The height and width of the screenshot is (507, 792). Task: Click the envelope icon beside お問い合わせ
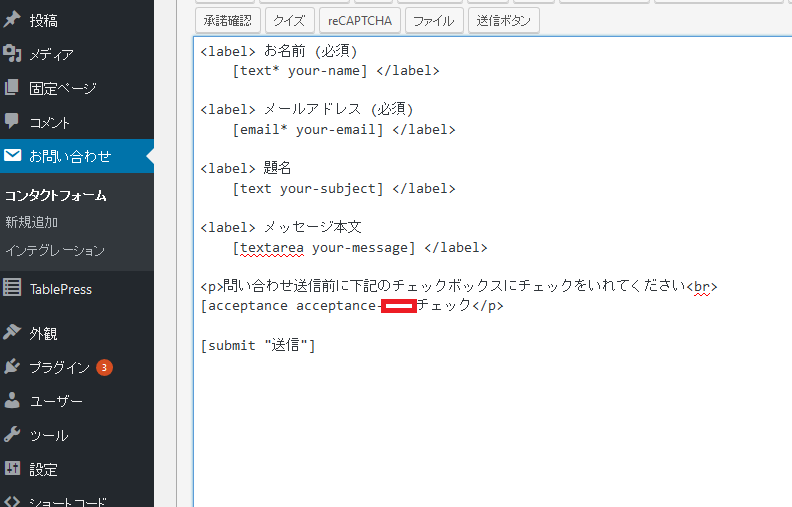(12, 156)
